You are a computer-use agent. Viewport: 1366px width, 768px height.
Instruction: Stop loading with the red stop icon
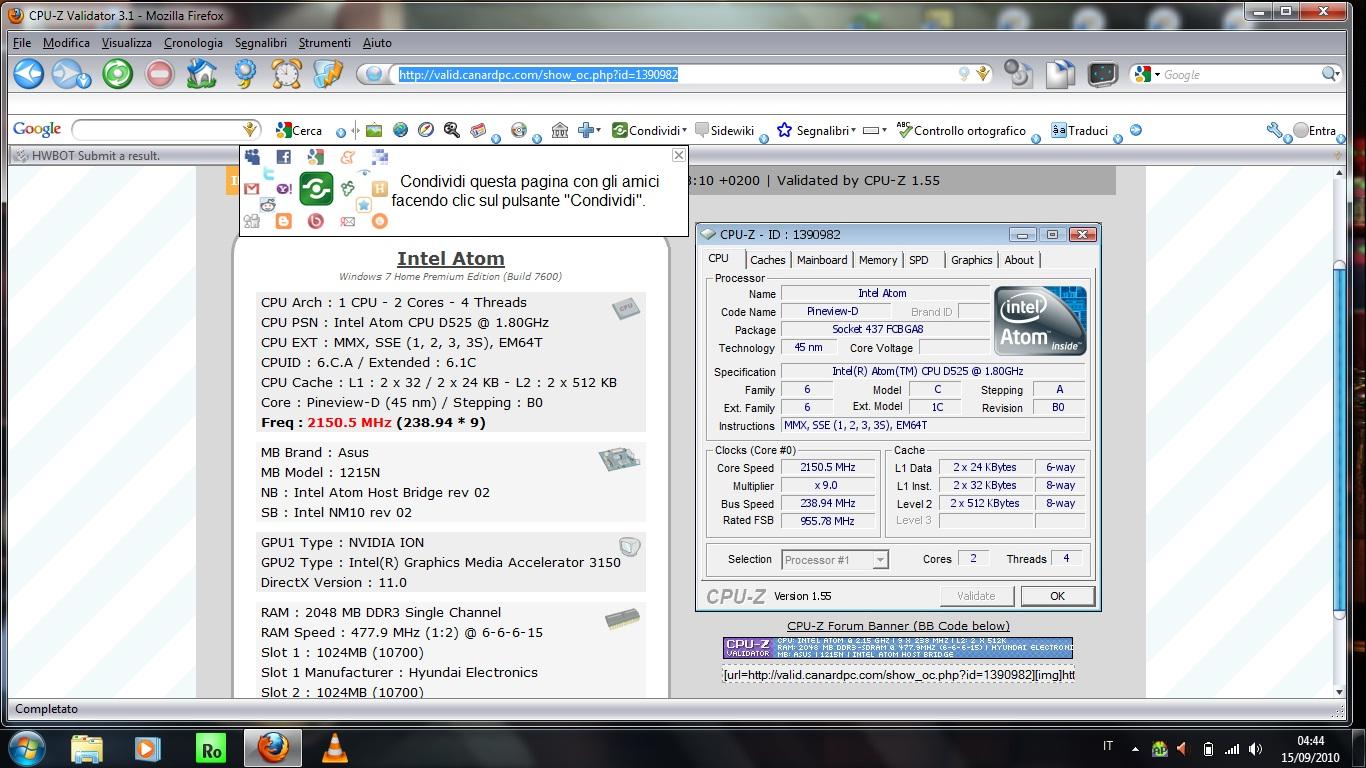[x=159, y=74]
